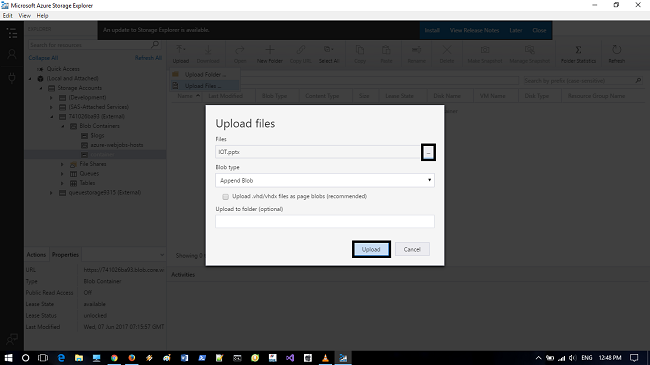Choose Upload Folder menu entry
This screenshot has height=365, width=650.
coord(205,75)
